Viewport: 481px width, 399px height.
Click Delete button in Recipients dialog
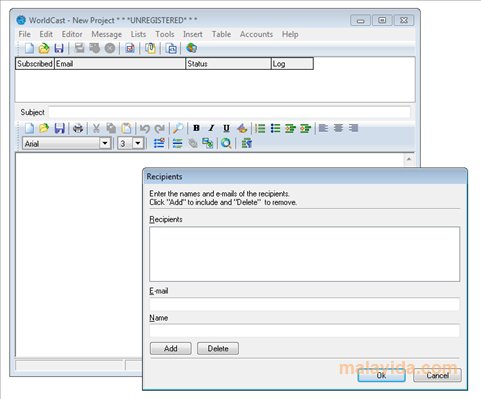[x=218, y=348]
